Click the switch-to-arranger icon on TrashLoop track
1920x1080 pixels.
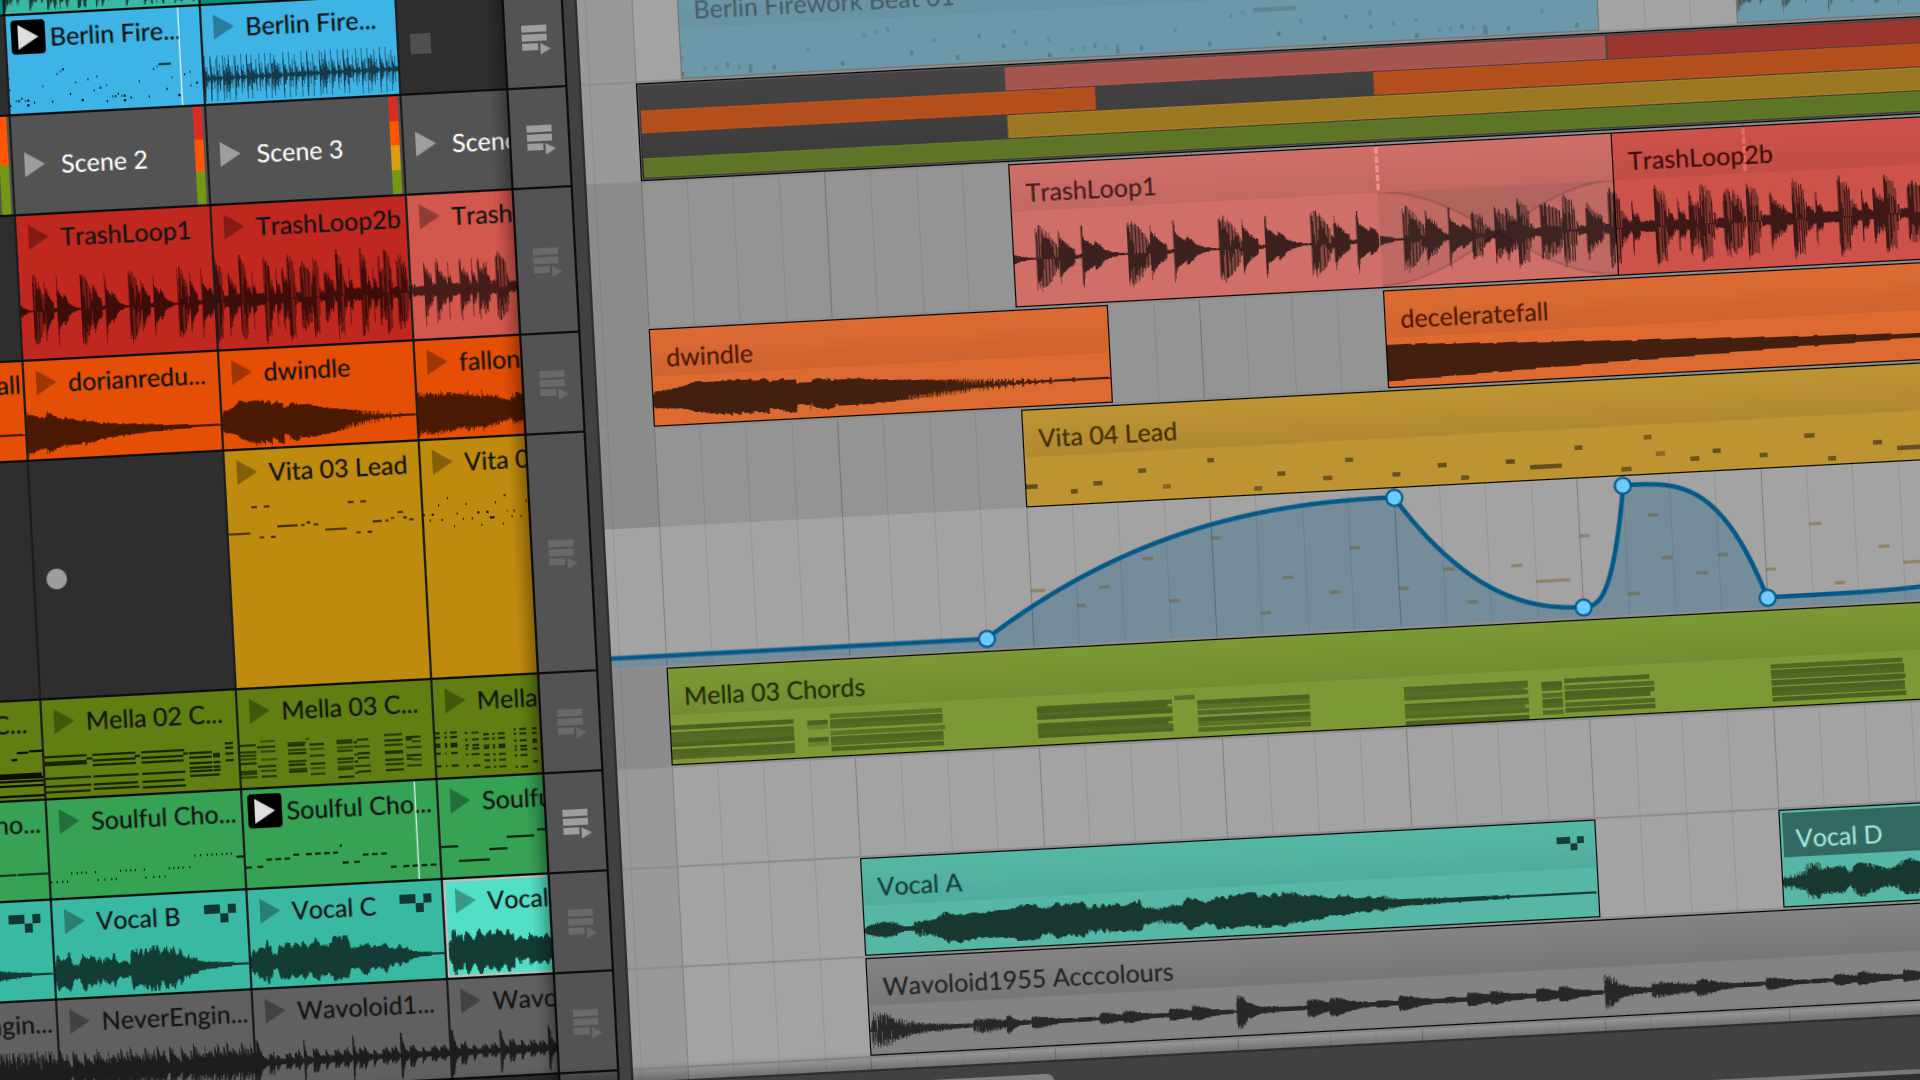tap(546, 262)
